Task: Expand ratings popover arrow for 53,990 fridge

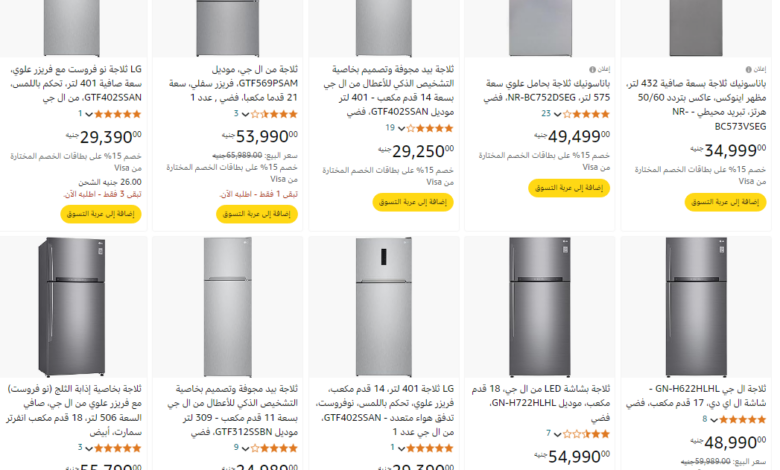Action: tap(243, 114)
